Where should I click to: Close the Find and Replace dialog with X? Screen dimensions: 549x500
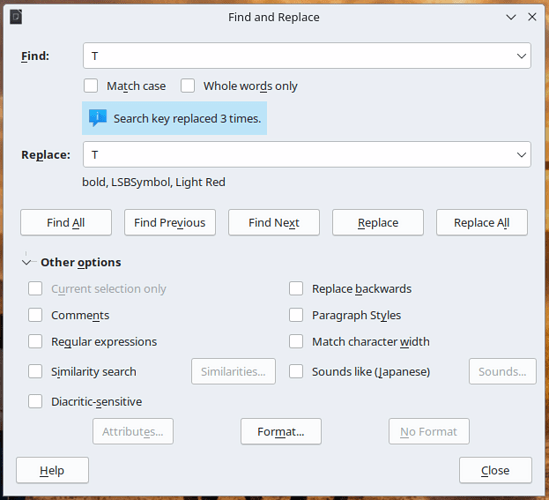point(532,17)
